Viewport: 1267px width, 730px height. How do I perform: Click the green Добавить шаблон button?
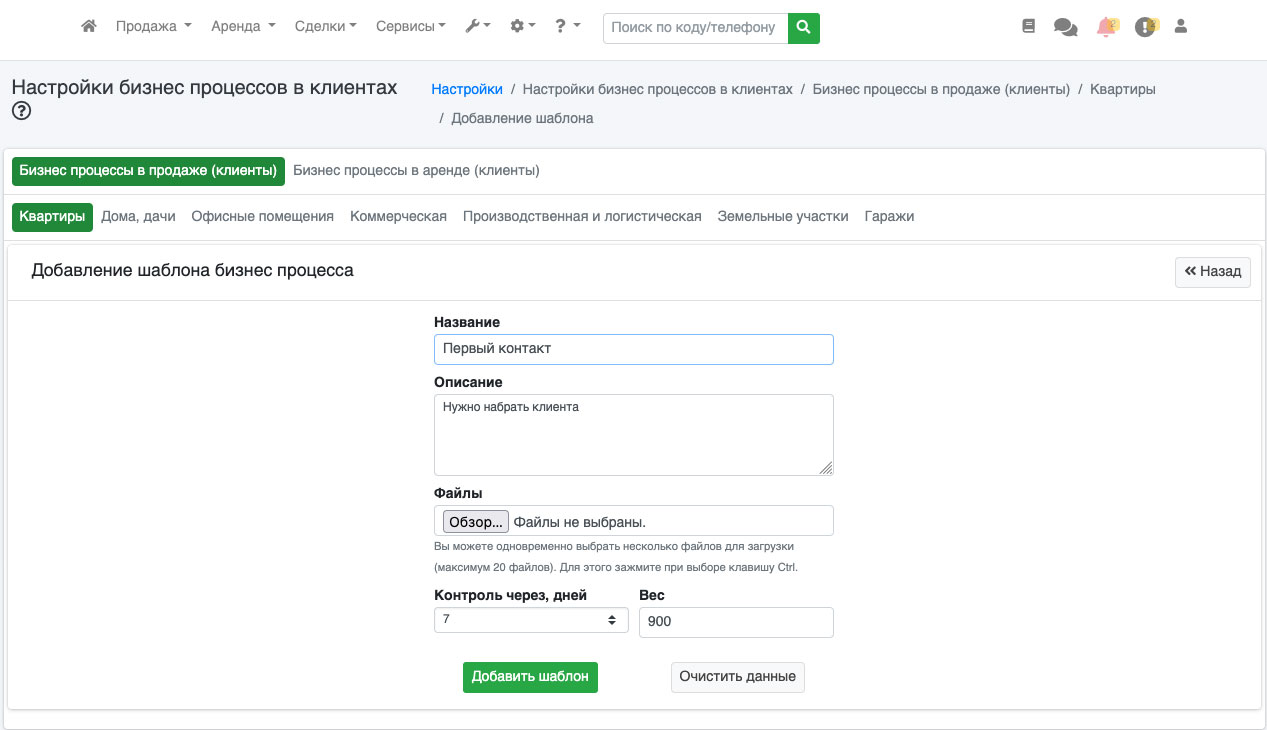coord(530,677)
